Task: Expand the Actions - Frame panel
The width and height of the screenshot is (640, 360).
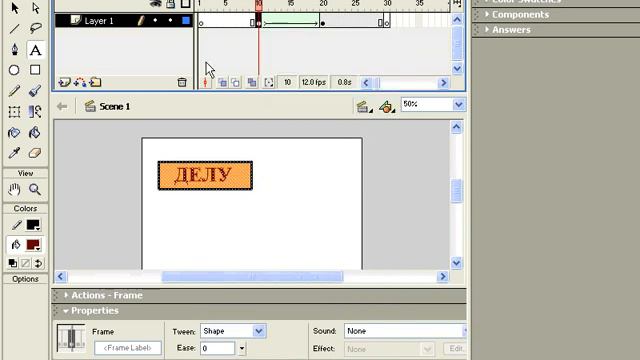Action: [x=66, y=295]
